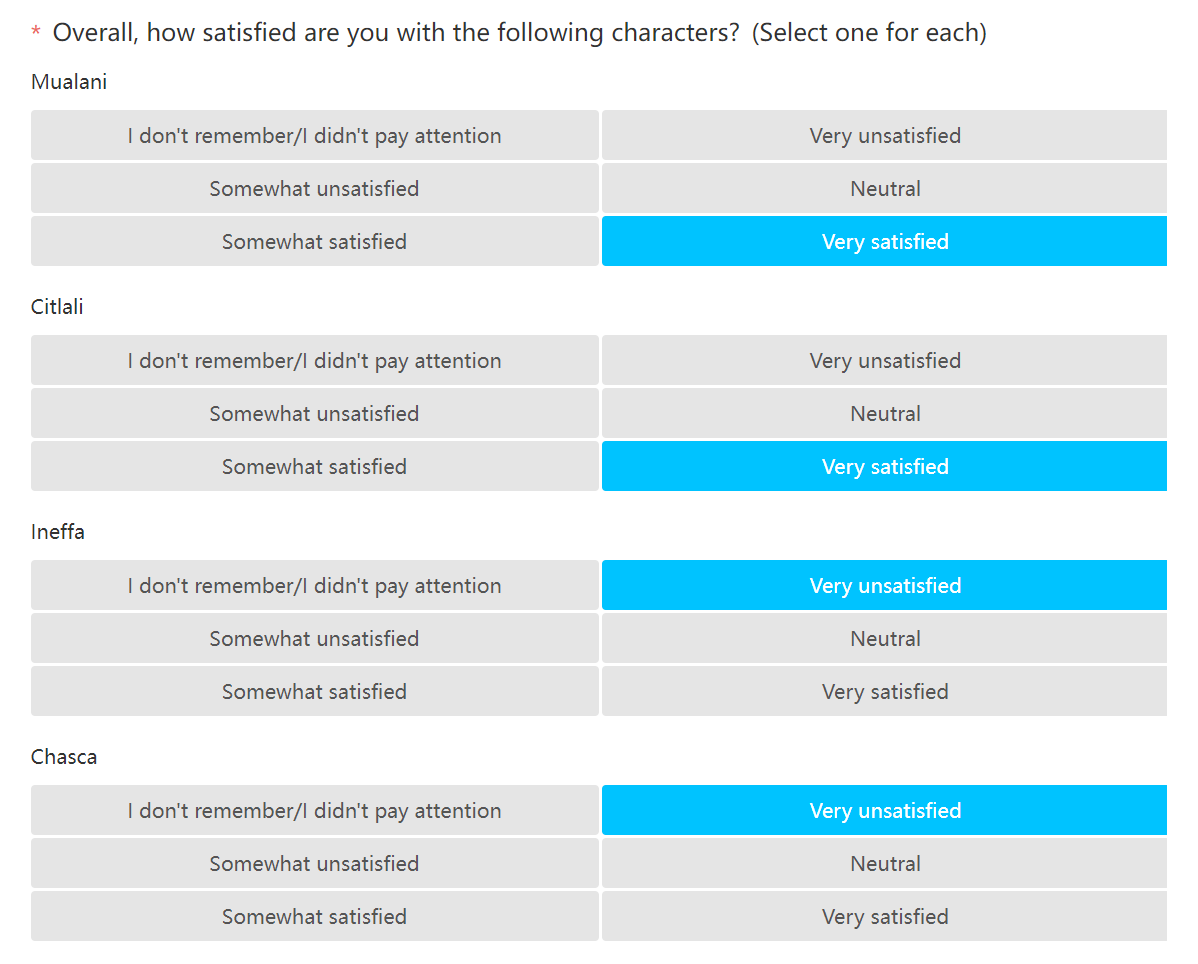Image resolution: width=1198 pixels, height=964 pixels.
Task: Select 'I don't remember' option for Chasca
Action: [x=315, y=810]
